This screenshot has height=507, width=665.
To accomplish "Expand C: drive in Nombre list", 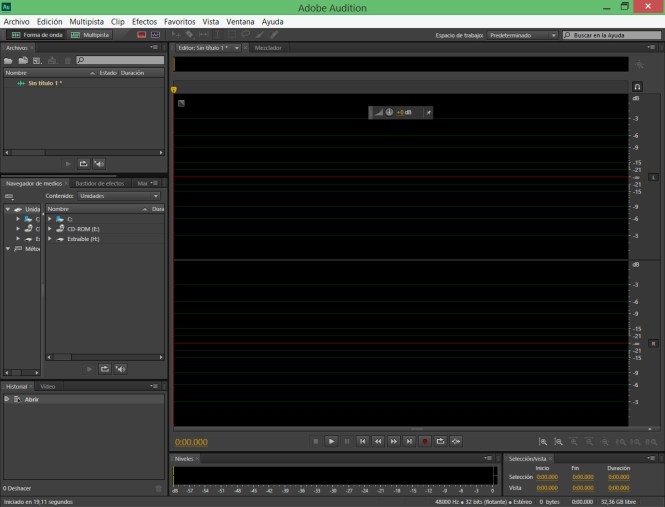I will (x=50, y=219).
